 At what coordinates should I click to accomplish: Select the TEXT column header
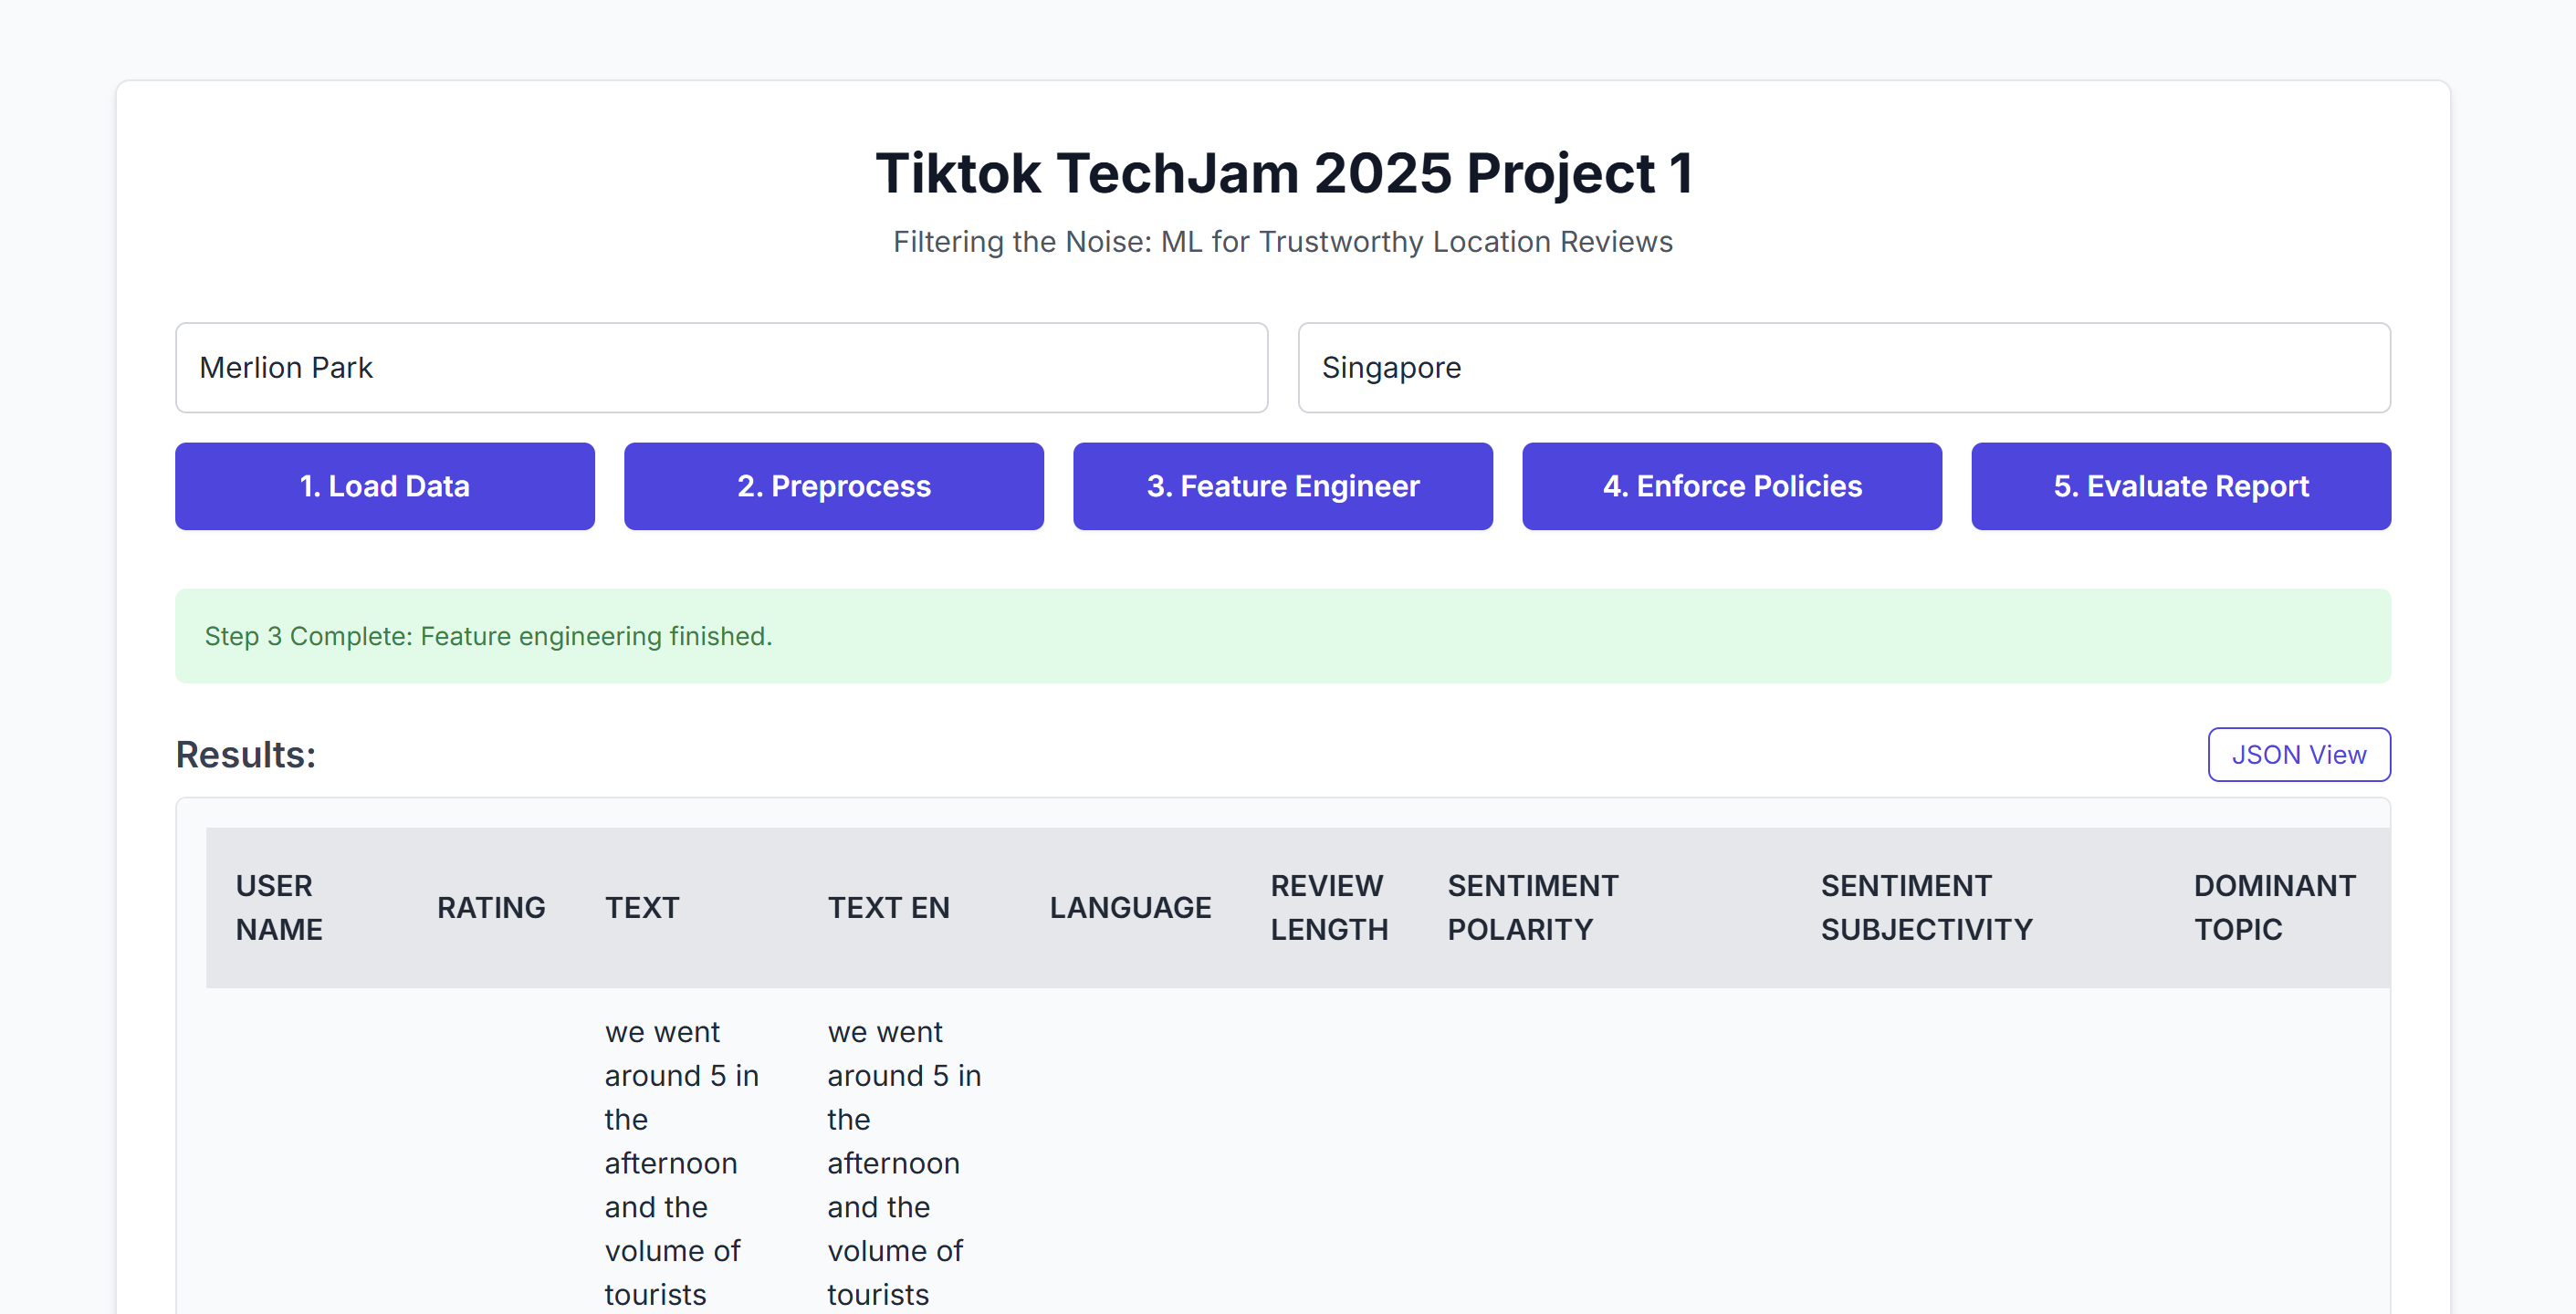(x=642, y=907)
